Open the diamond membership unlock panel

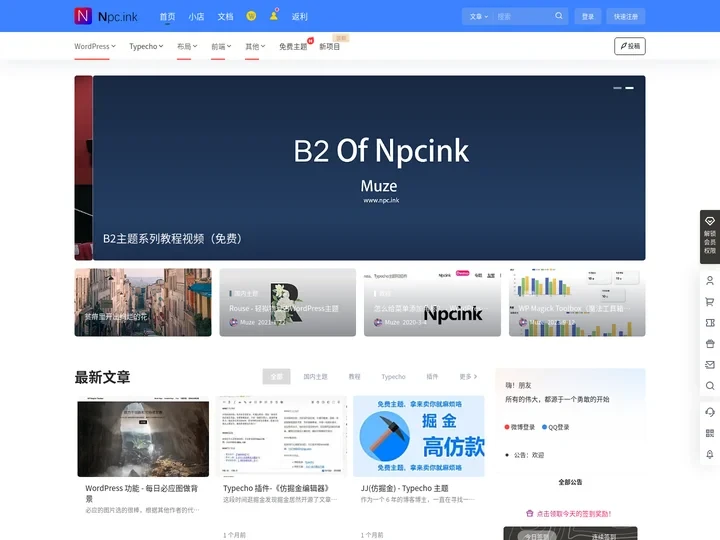point(709,236)
